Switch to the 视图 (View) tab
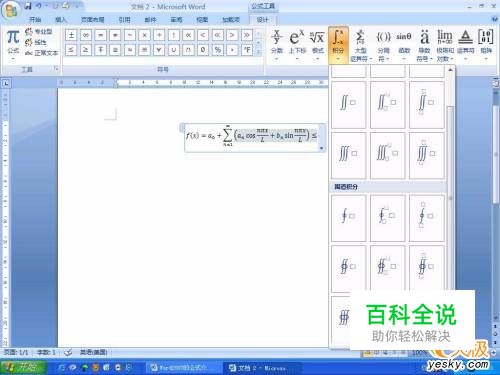This screenshot has height=375, width=500. [202, 20]
